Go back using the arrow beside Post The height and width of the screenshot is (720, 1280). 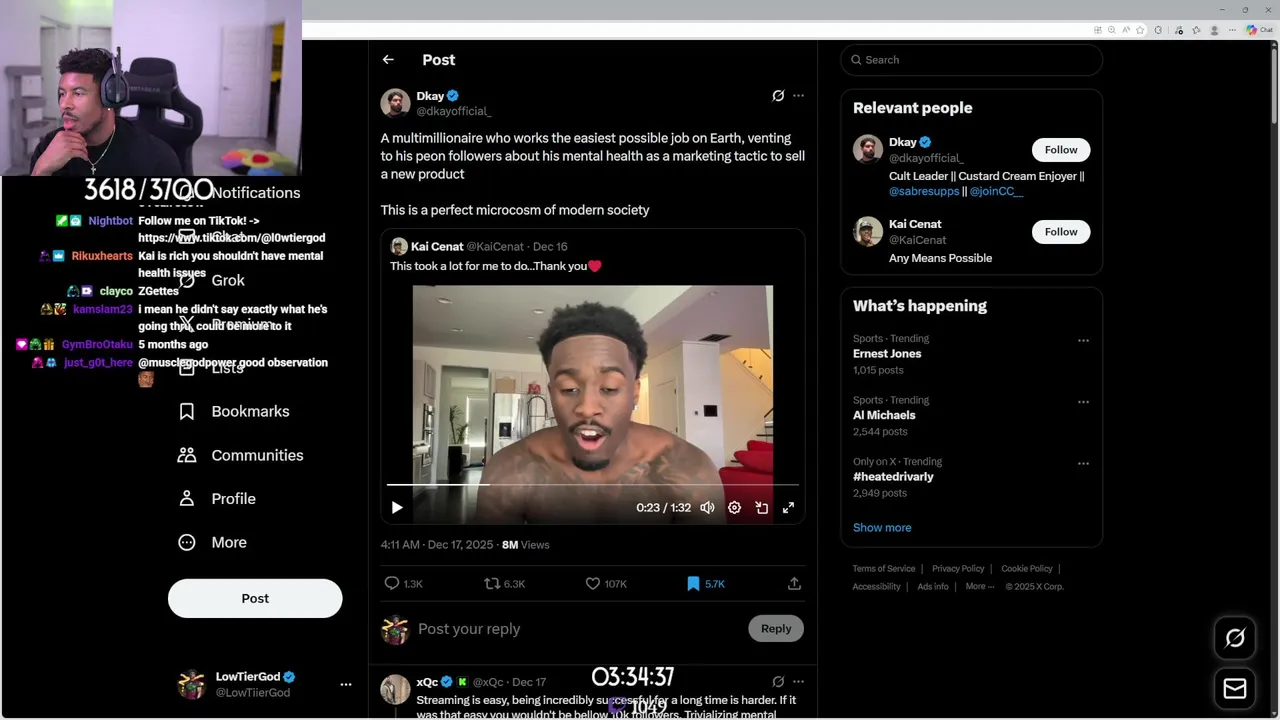click(388, 60)
